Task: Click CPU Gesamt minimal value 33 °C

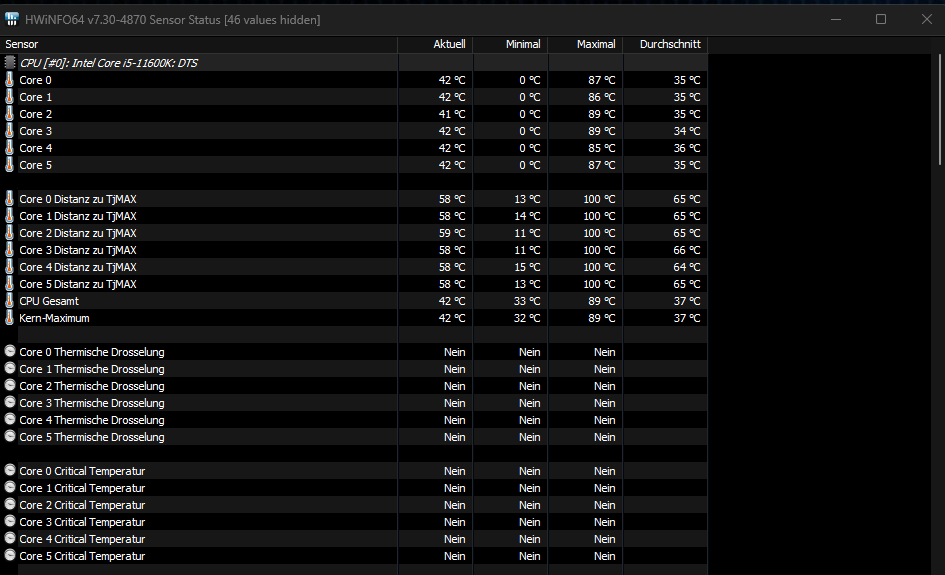Action: pyautogui.click(x=527, y=301)
